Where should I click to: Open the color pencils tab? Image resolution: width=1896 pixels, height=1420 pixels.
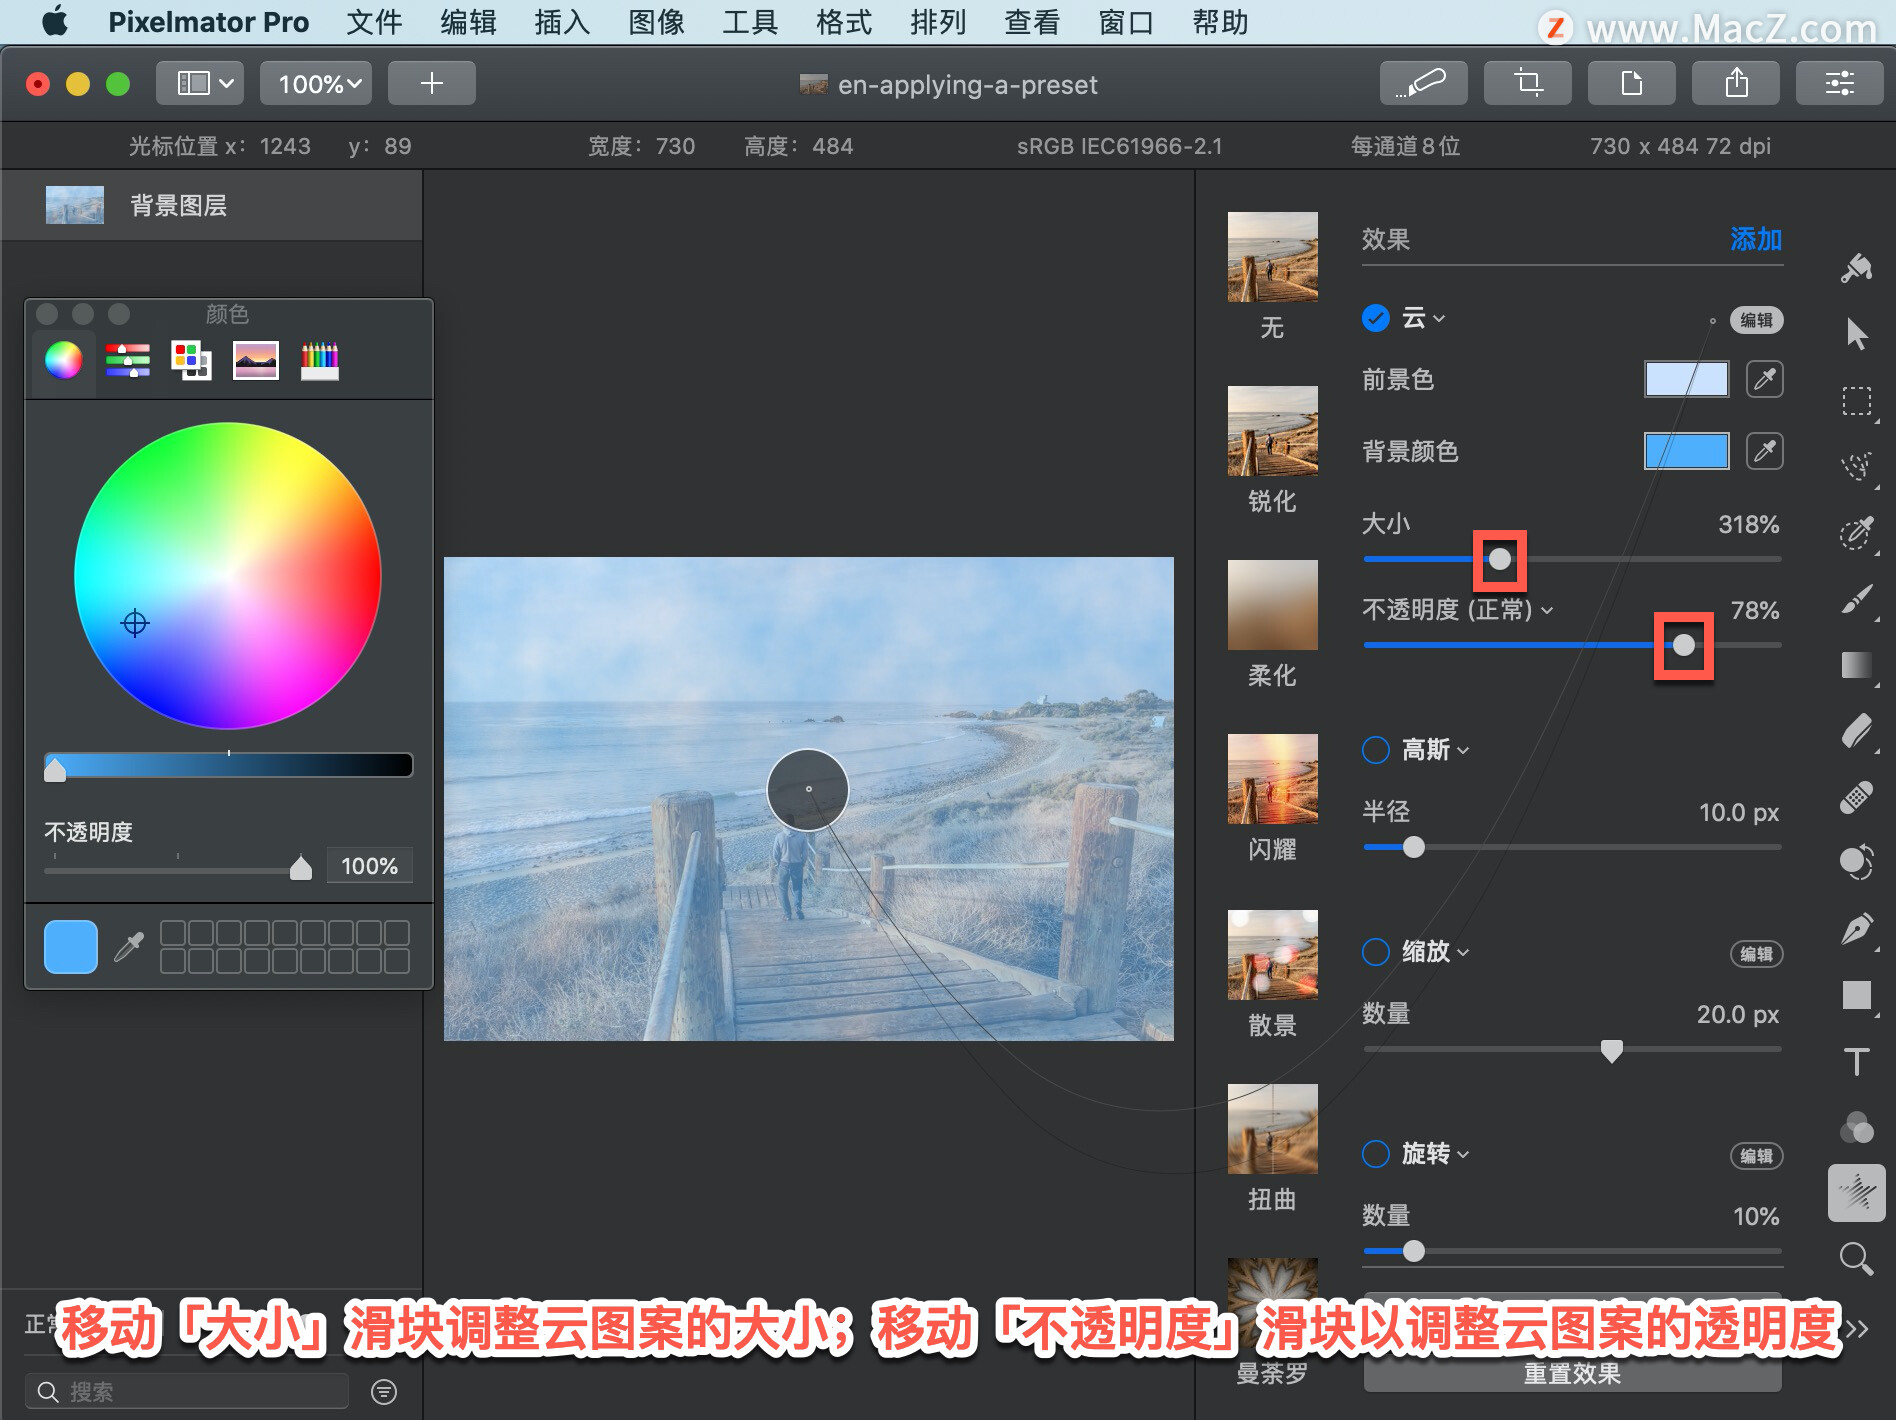click(320, 360)
